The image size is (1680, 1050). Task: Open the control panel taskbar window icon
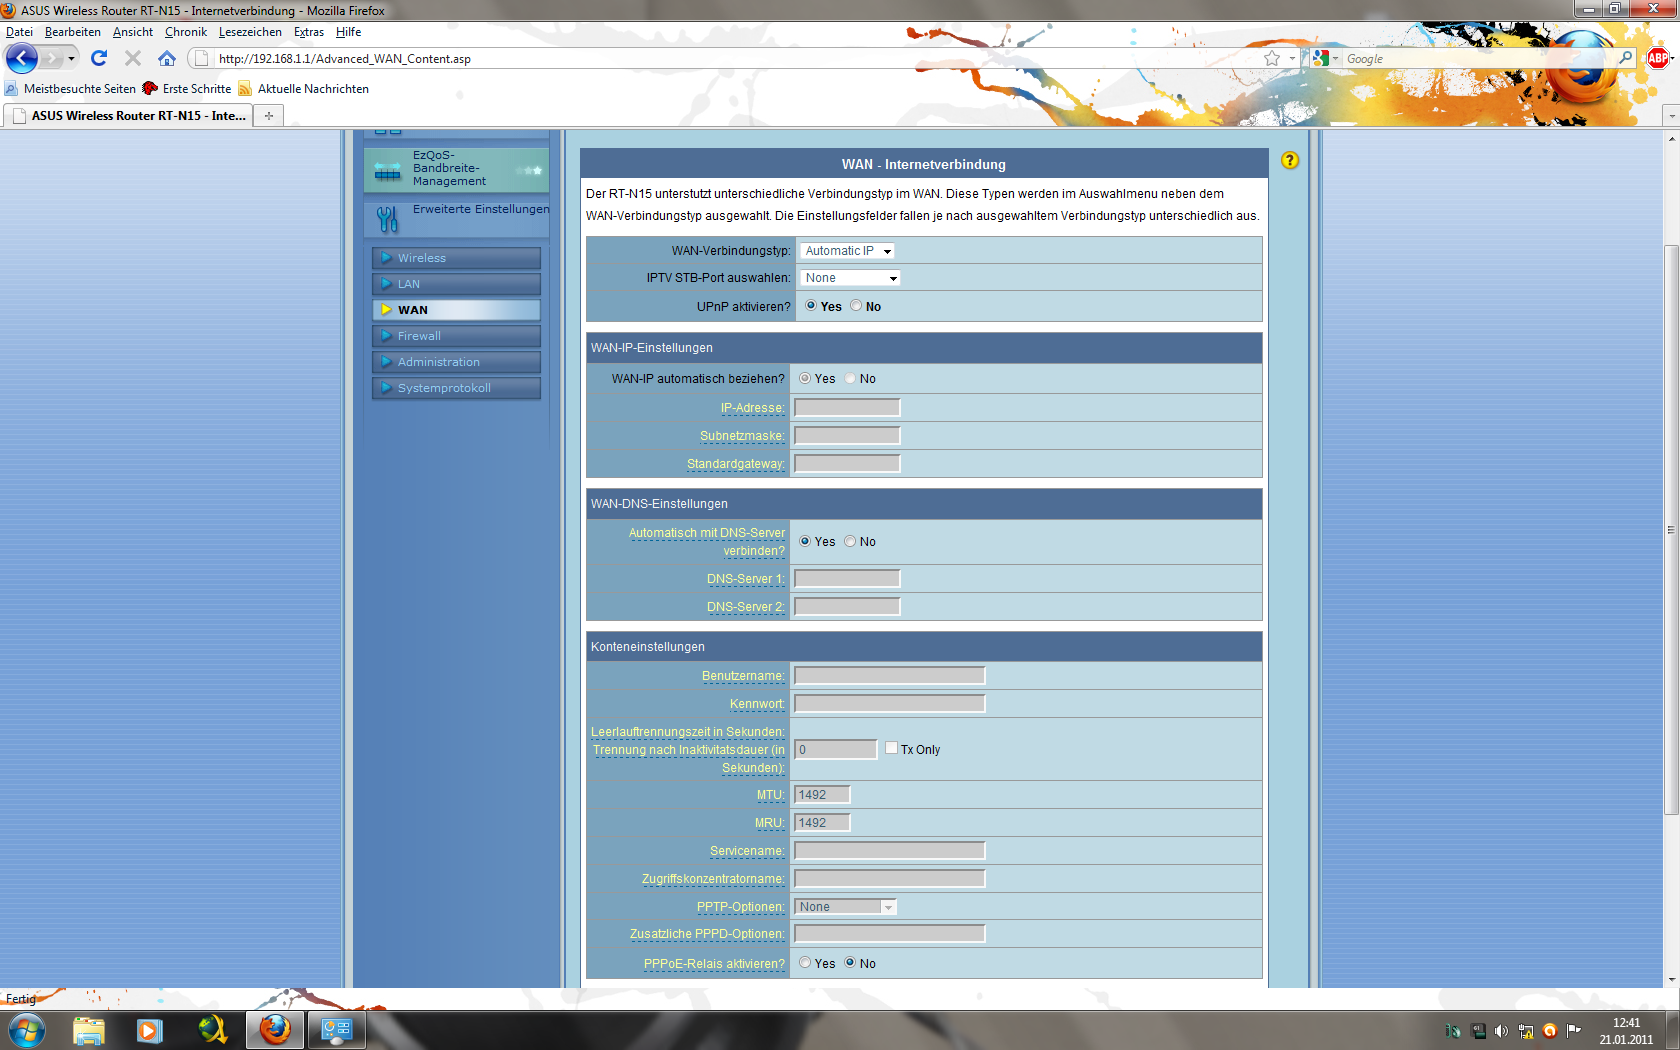(x=336, y=1029)
